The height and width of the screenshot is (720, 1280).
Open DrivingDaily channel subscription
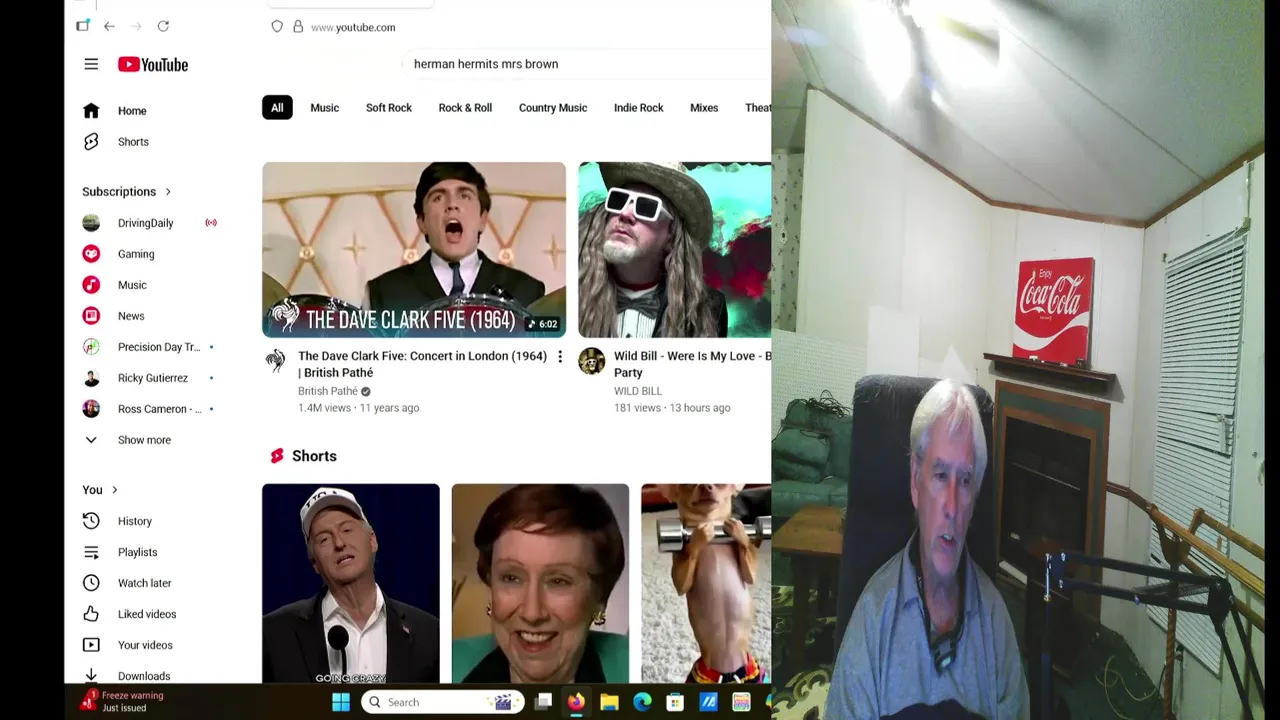click(146, 223)
